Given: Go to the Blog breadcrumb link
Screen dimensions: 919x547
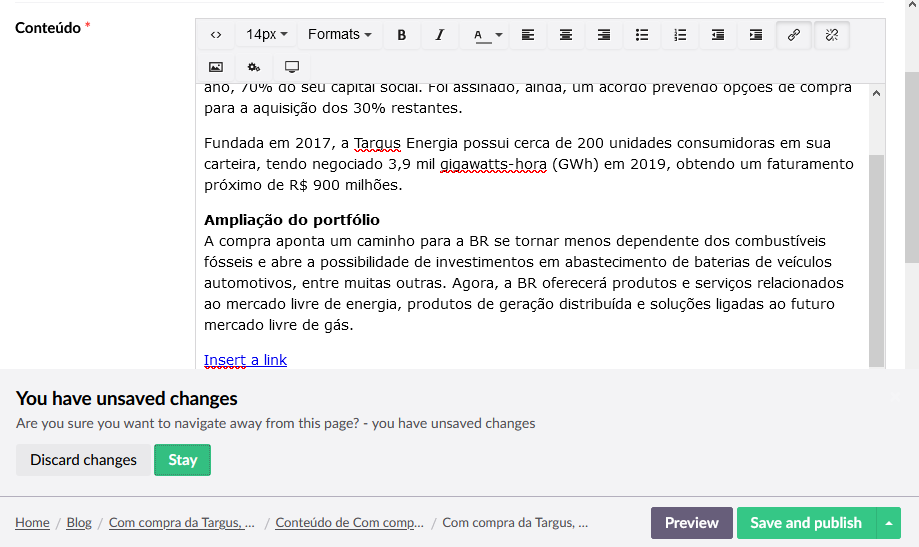Looking at the screenshot, I should pyautogui.click(x=79, y=523).
